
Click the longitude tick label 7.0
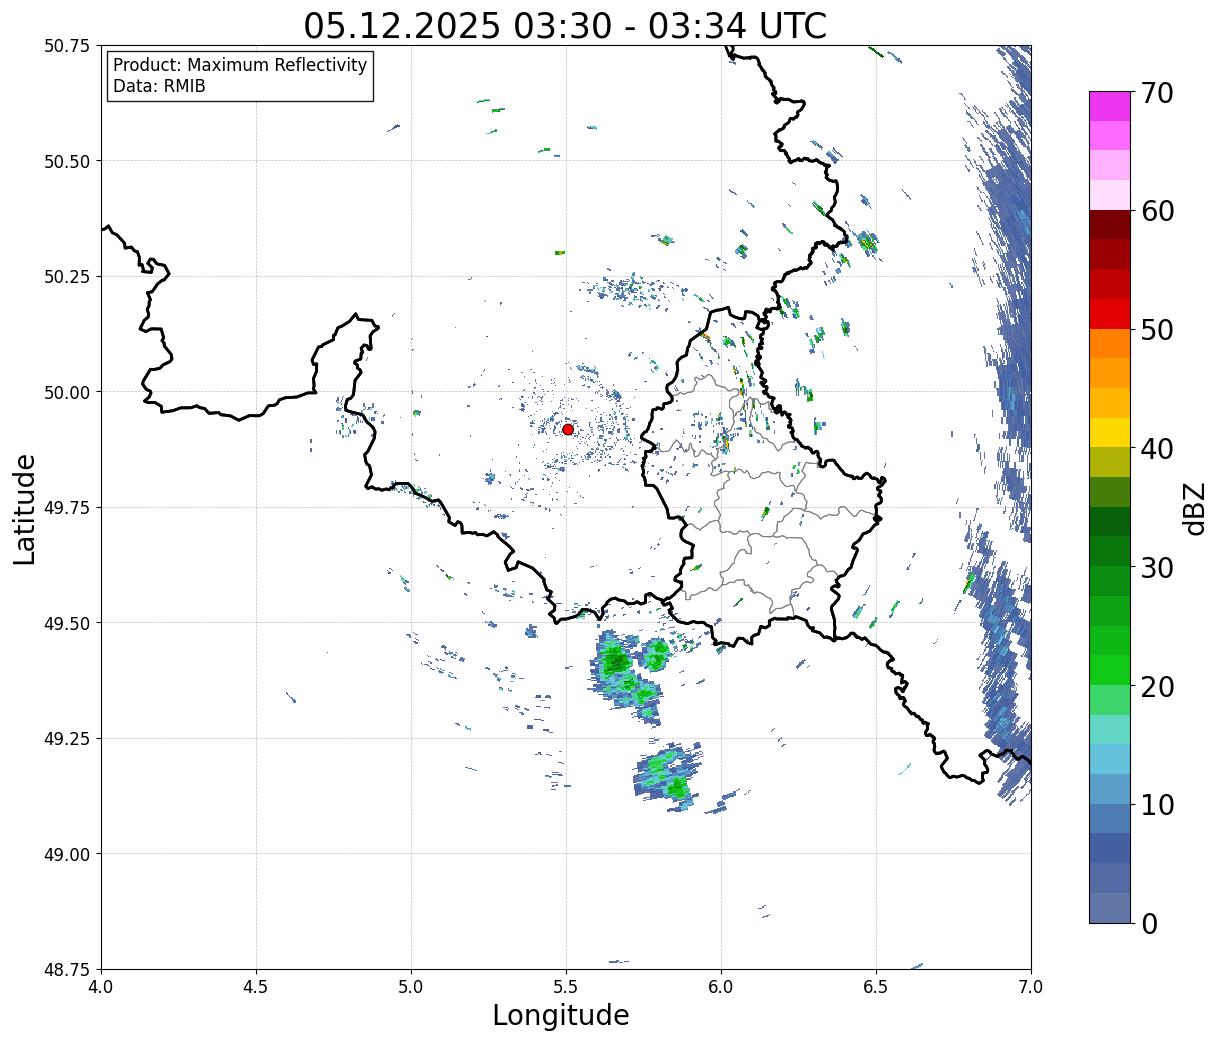click(x=1031, y=987)
